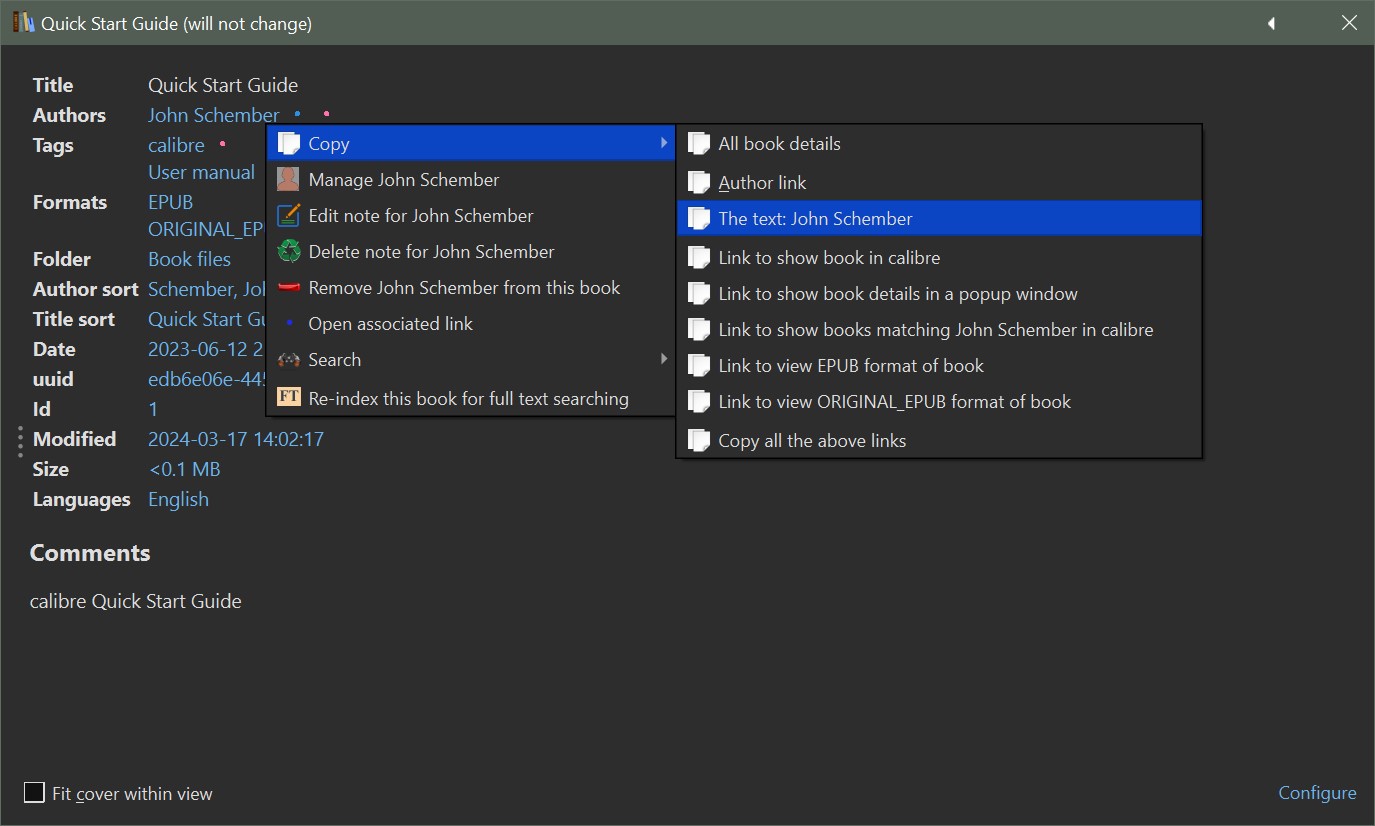Expand the Copy submenu arrow
The width and height of the screenshot is (1375, 826).
[664, 143]
